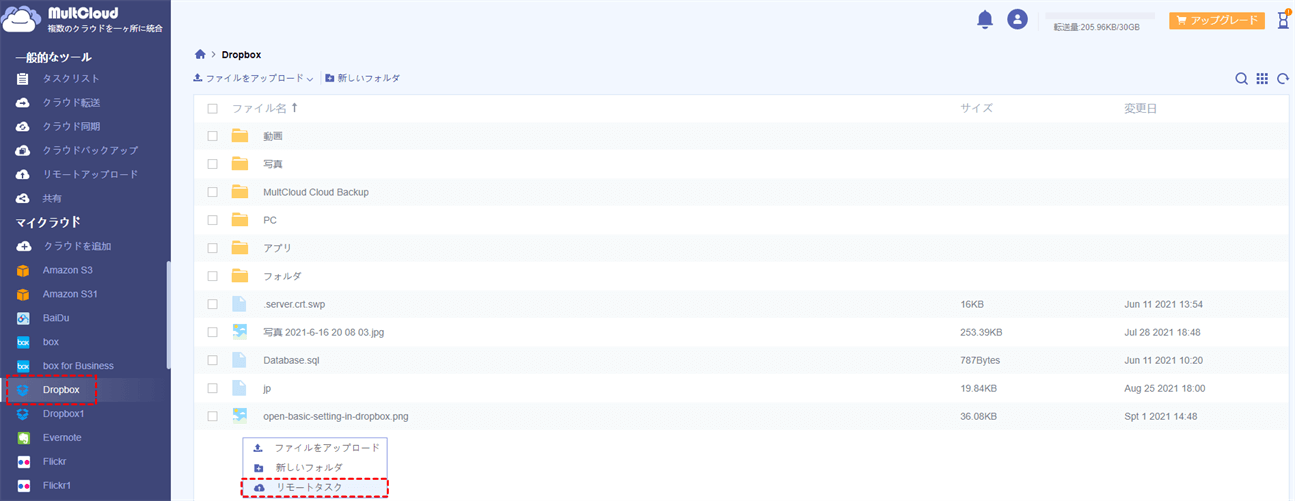The image size is (1295, 501).
Task: Choose ファイルをアップロード in context menu
Action: pos(315,447)
